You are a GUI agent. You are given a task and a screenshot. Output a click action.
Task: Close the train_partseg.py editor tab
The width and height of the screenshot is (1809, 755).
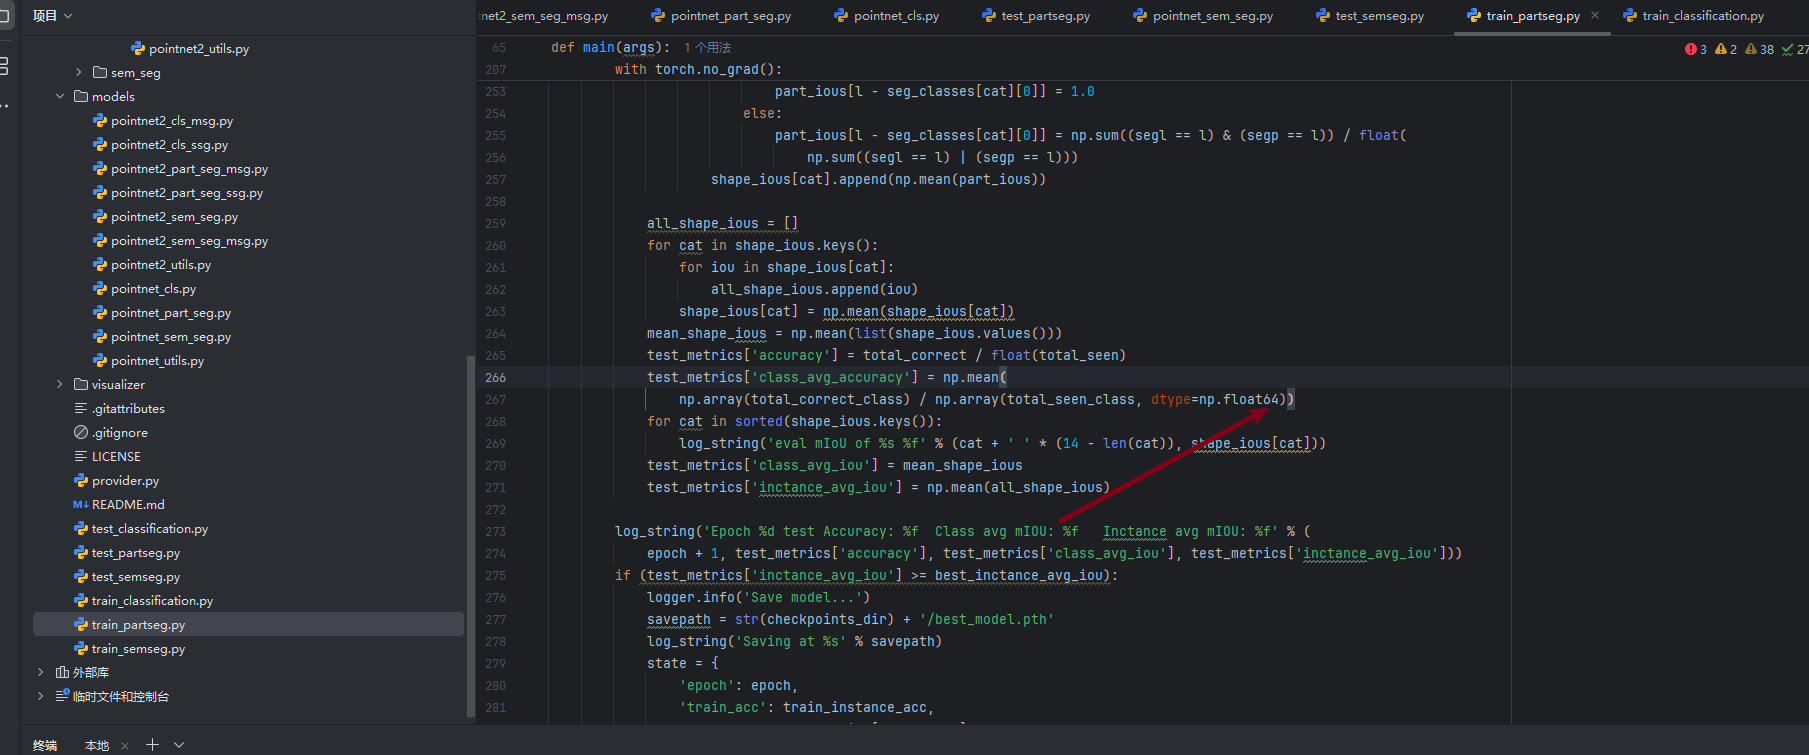coord(1595,15)
